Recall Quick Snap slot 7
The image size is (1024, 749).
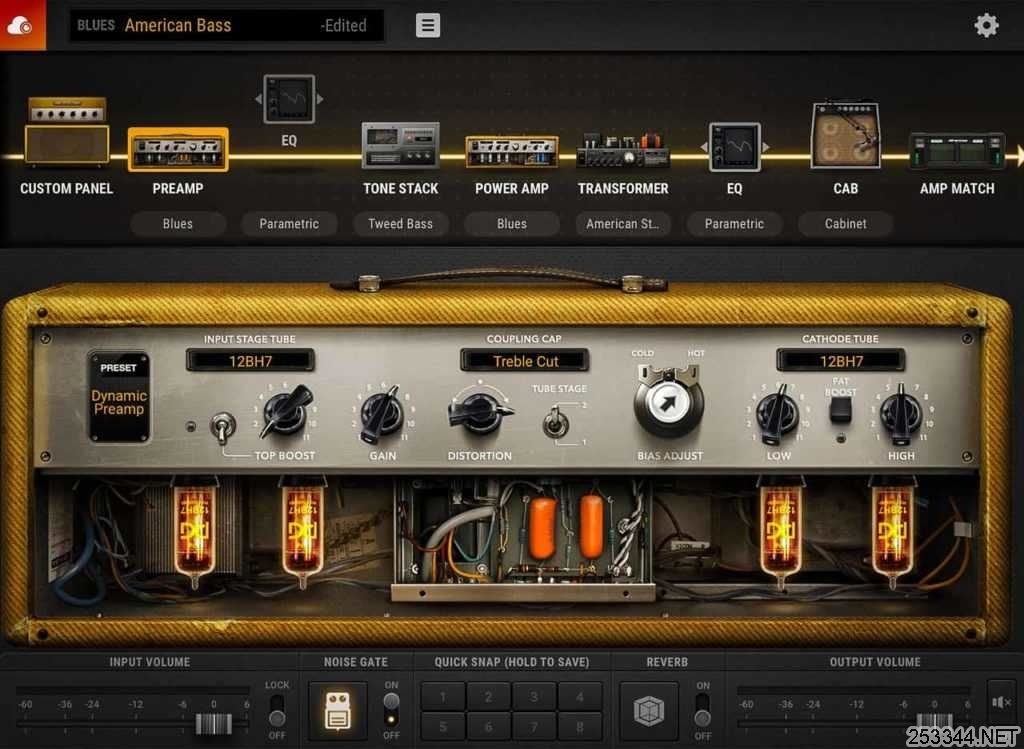[x=534, y=726]
